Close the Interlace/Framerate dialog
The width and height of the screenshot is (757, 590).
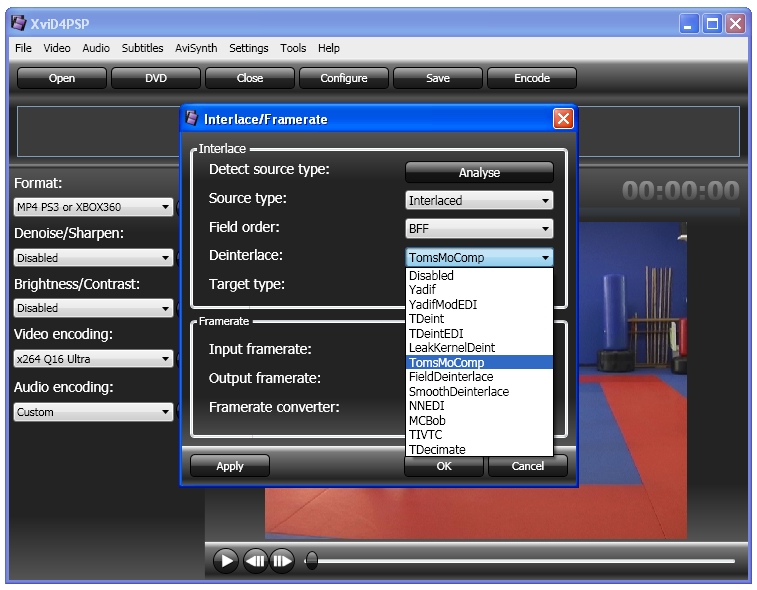click(563, 119)
